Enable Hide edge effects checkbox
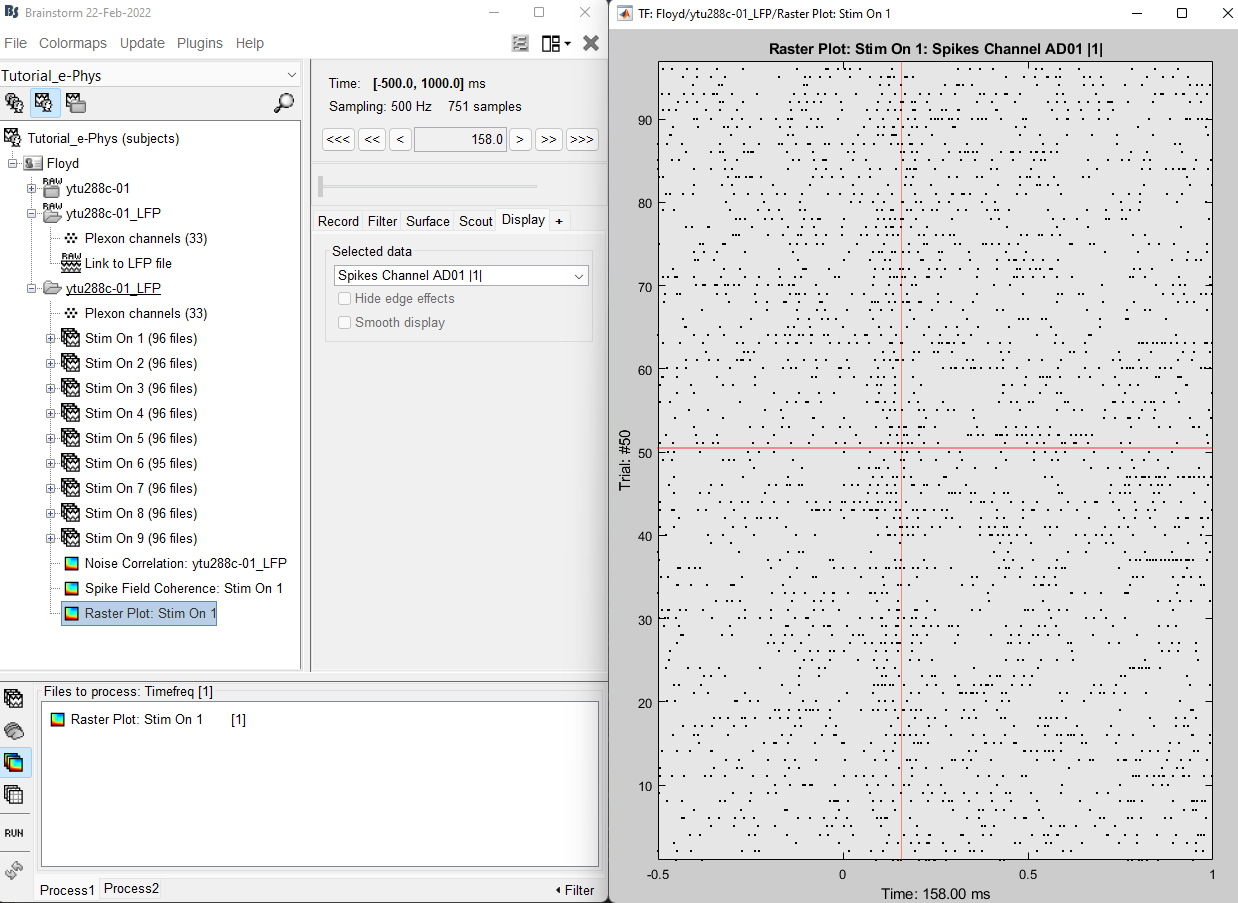The width and height of the screenshot is (1238, 903). 345,299
